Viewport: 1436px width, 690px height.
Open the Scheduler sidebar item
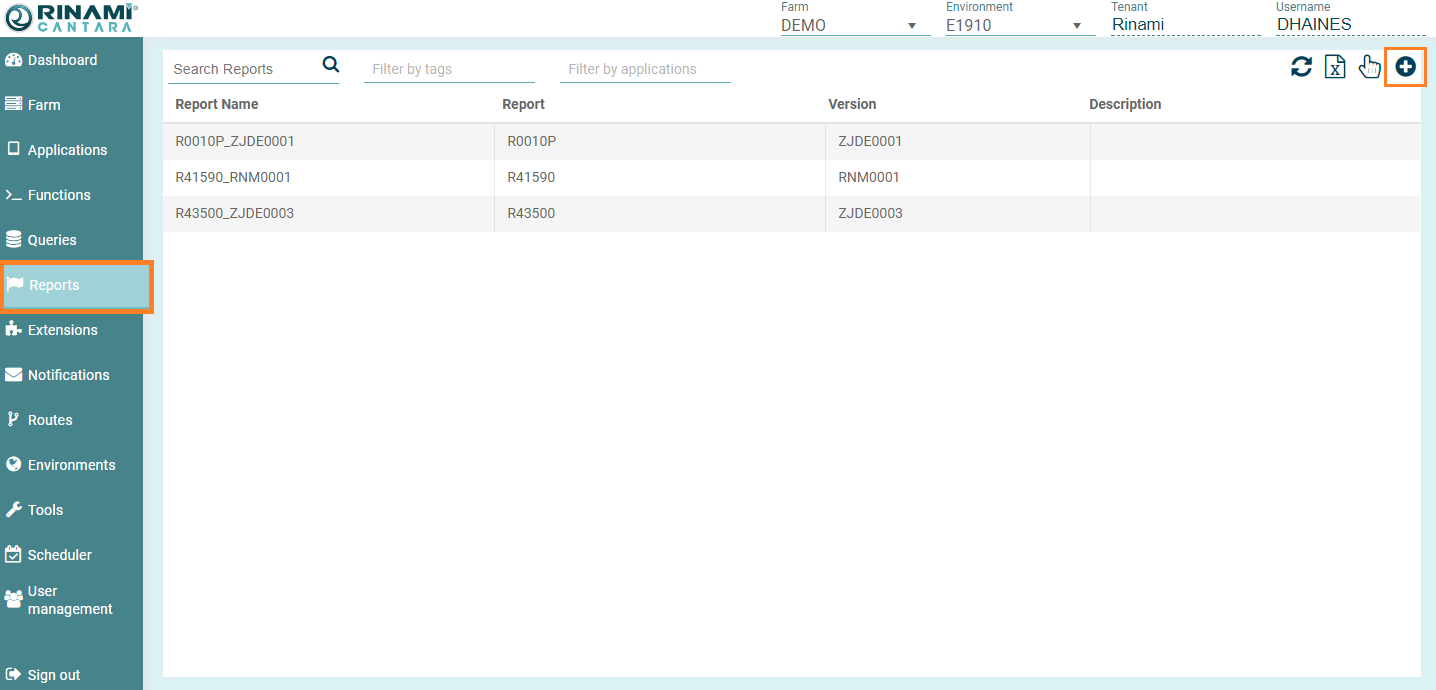coord(59,555)
